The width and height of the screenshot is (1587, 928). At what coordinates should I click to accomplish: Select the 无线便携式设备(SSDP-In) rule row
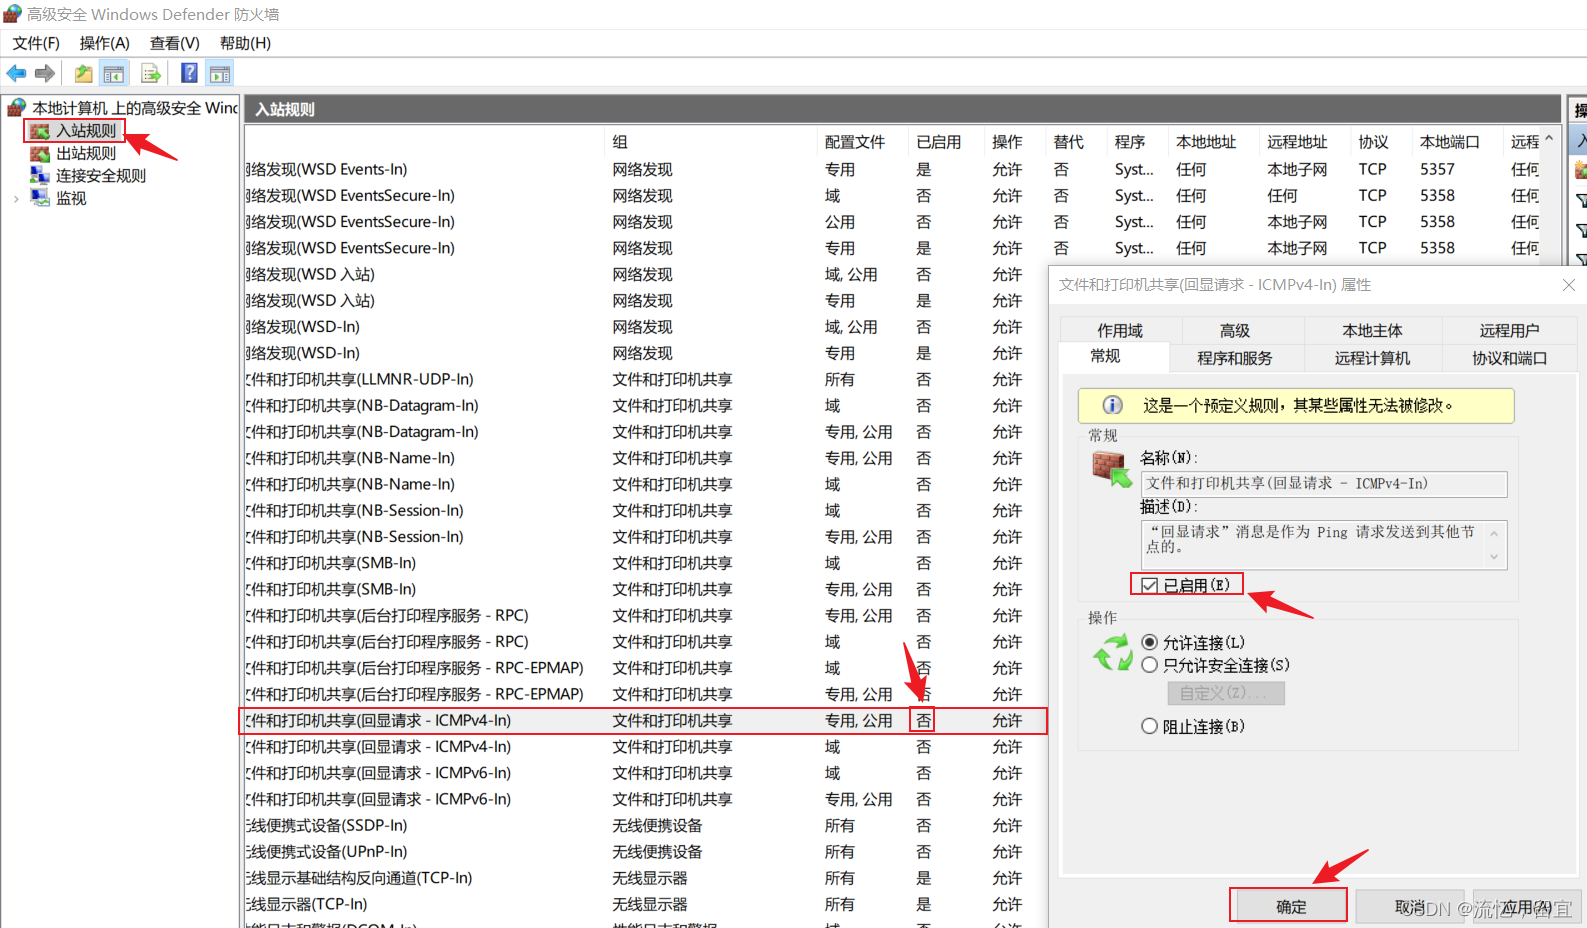point(645,825)
